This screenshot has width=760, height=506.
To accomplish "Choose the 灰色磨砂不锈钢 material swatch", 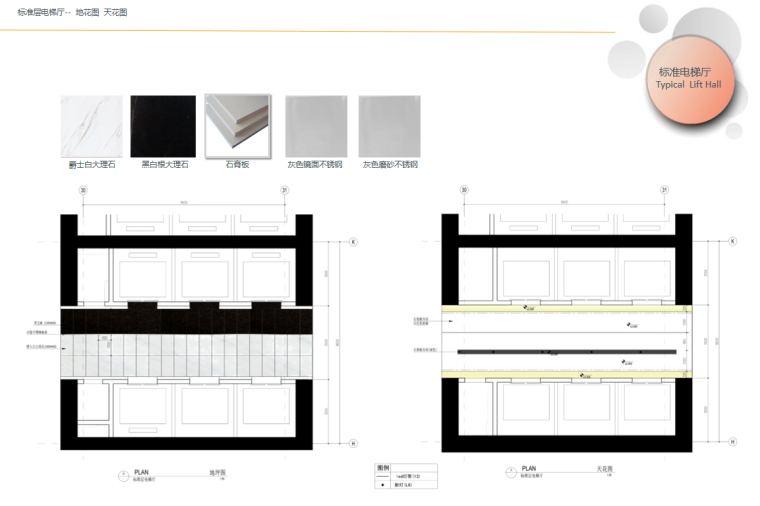I will click(390, 126).
